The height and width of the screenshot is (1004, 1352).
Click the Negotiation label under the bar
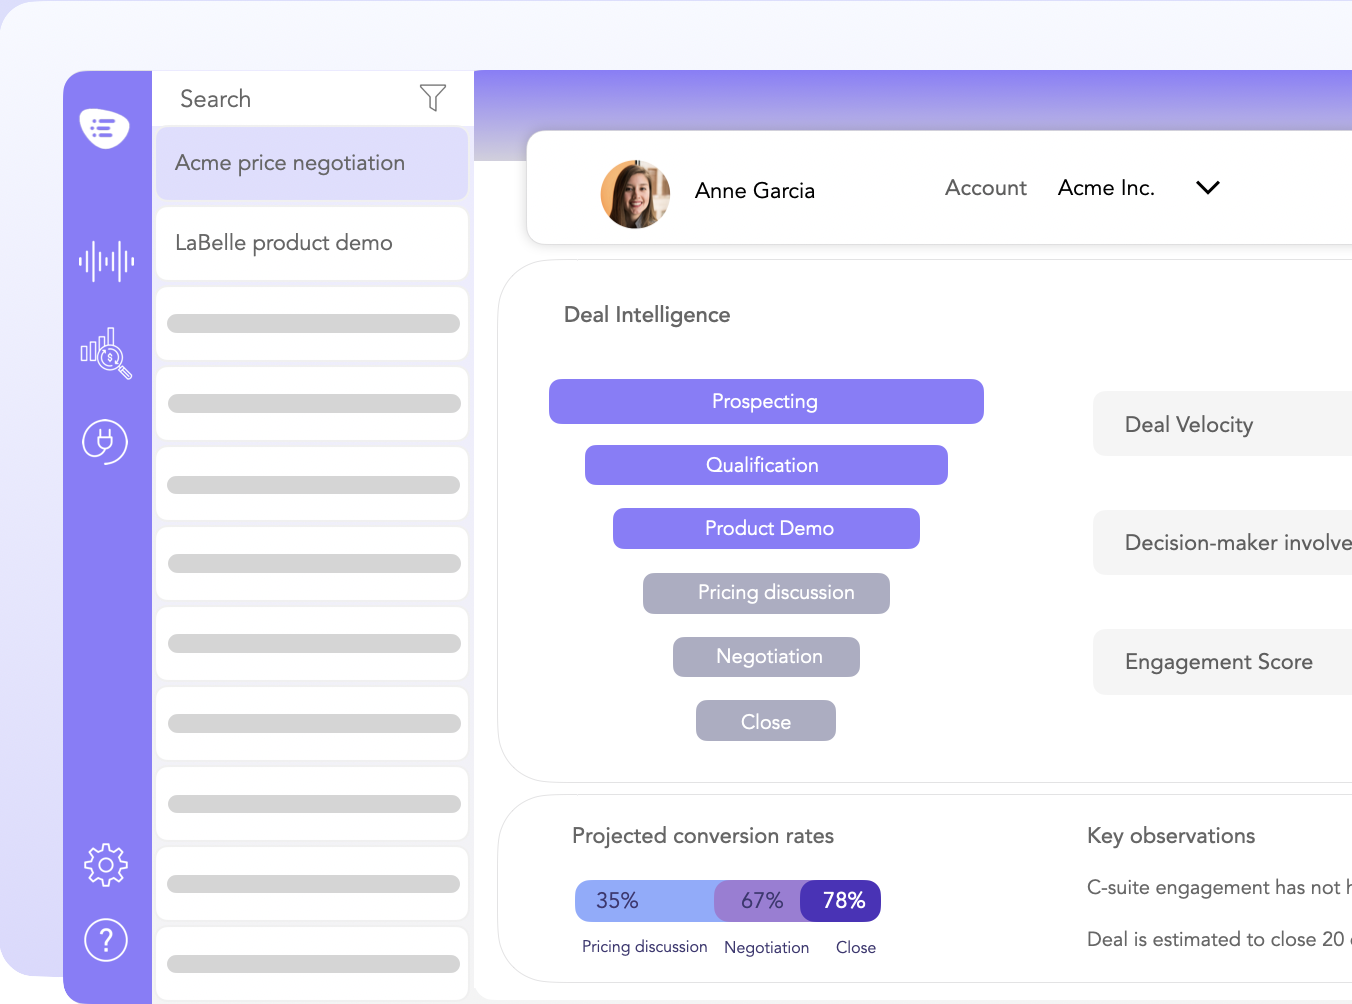click(x=767, y=948)
